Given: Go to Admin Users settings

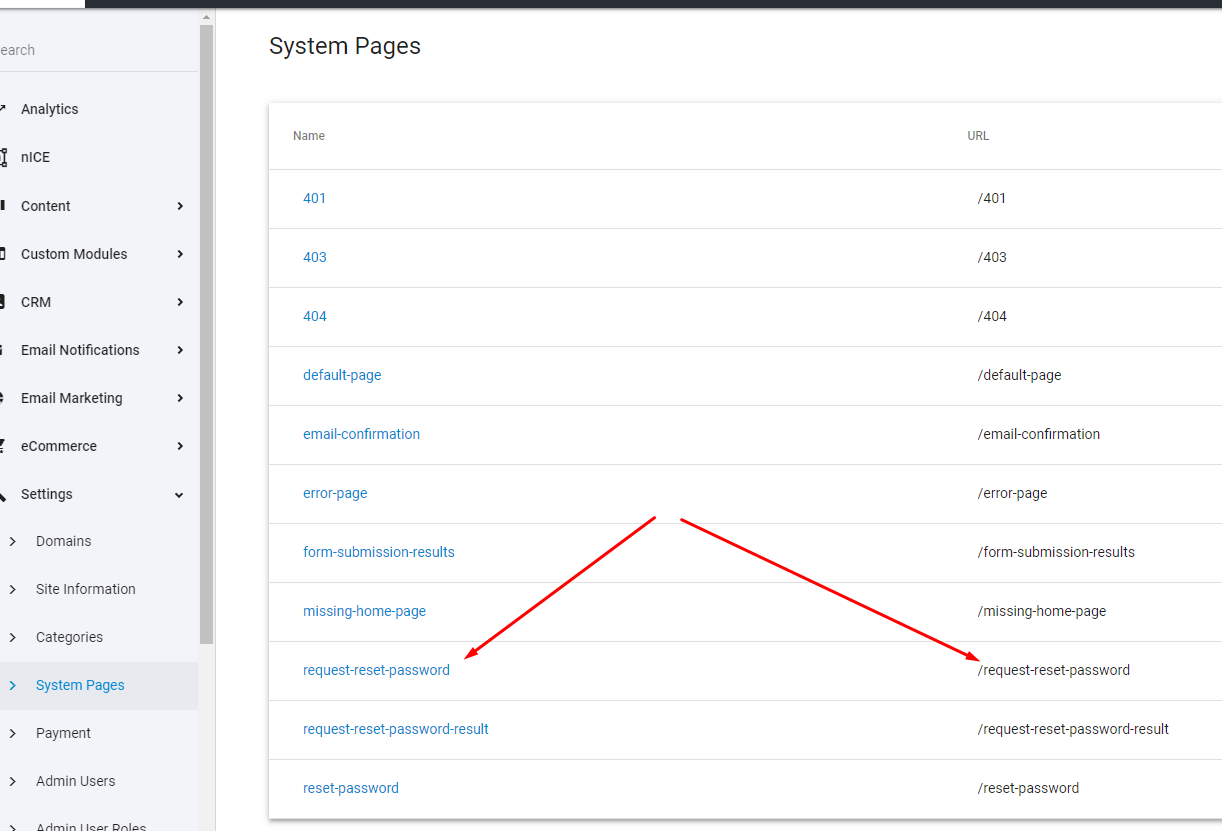Looking at the screenshot, I should click(x=76, y=781).
